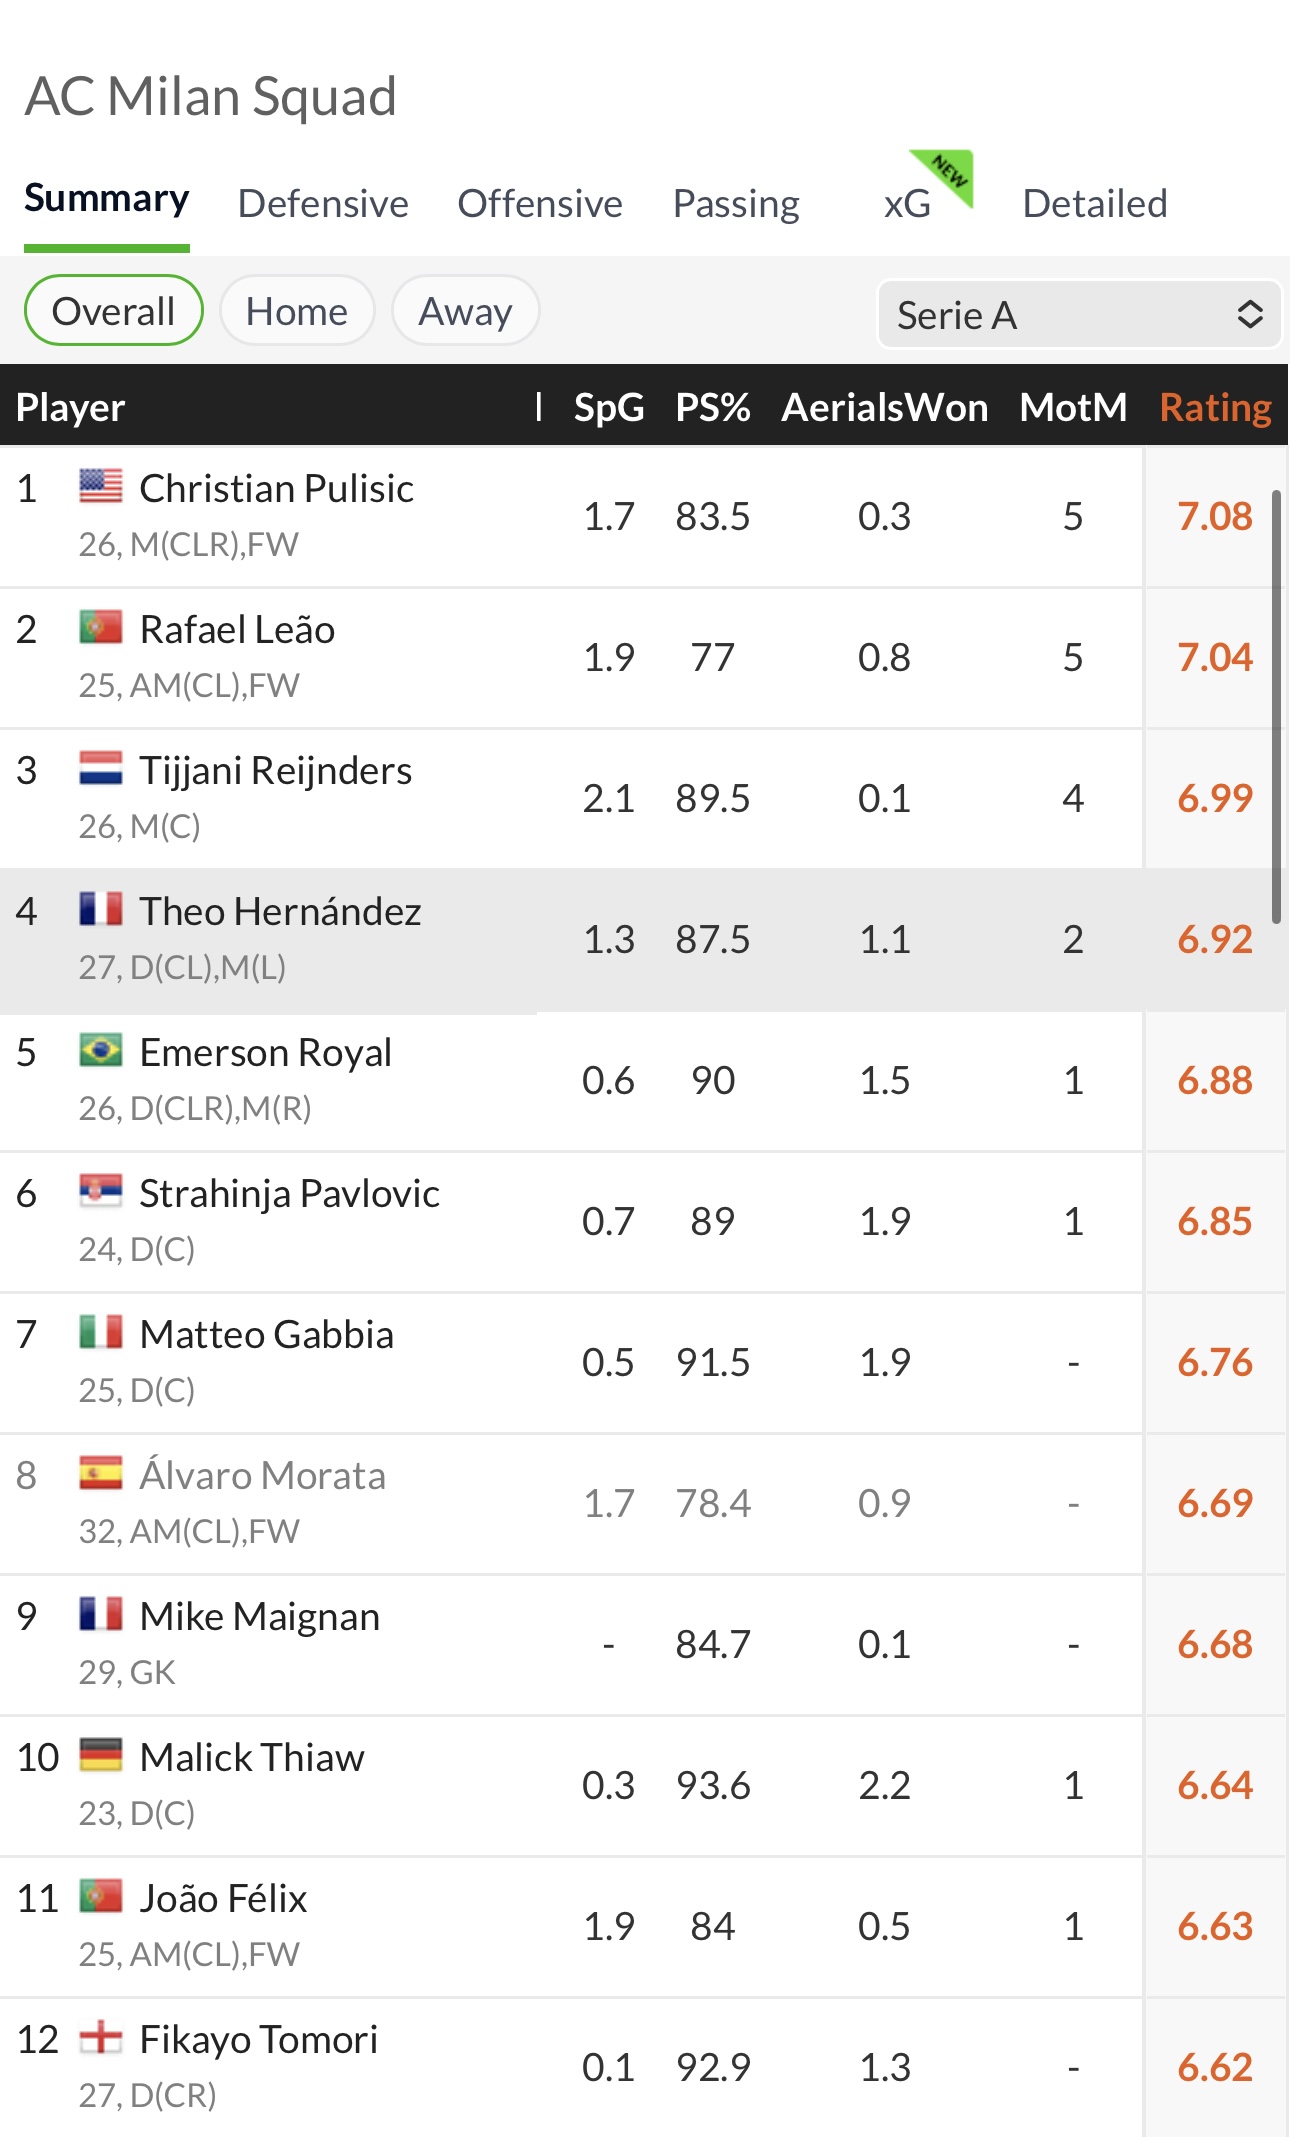
Task: Open the Serie A tournament dropdown
Action: point(1078,315)
